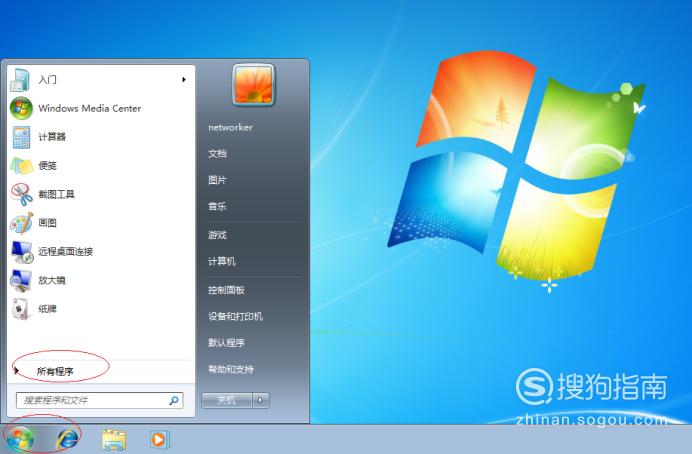Select the 放大镜 text label
The height and width of the screenshot is (454, 692).
52,280
